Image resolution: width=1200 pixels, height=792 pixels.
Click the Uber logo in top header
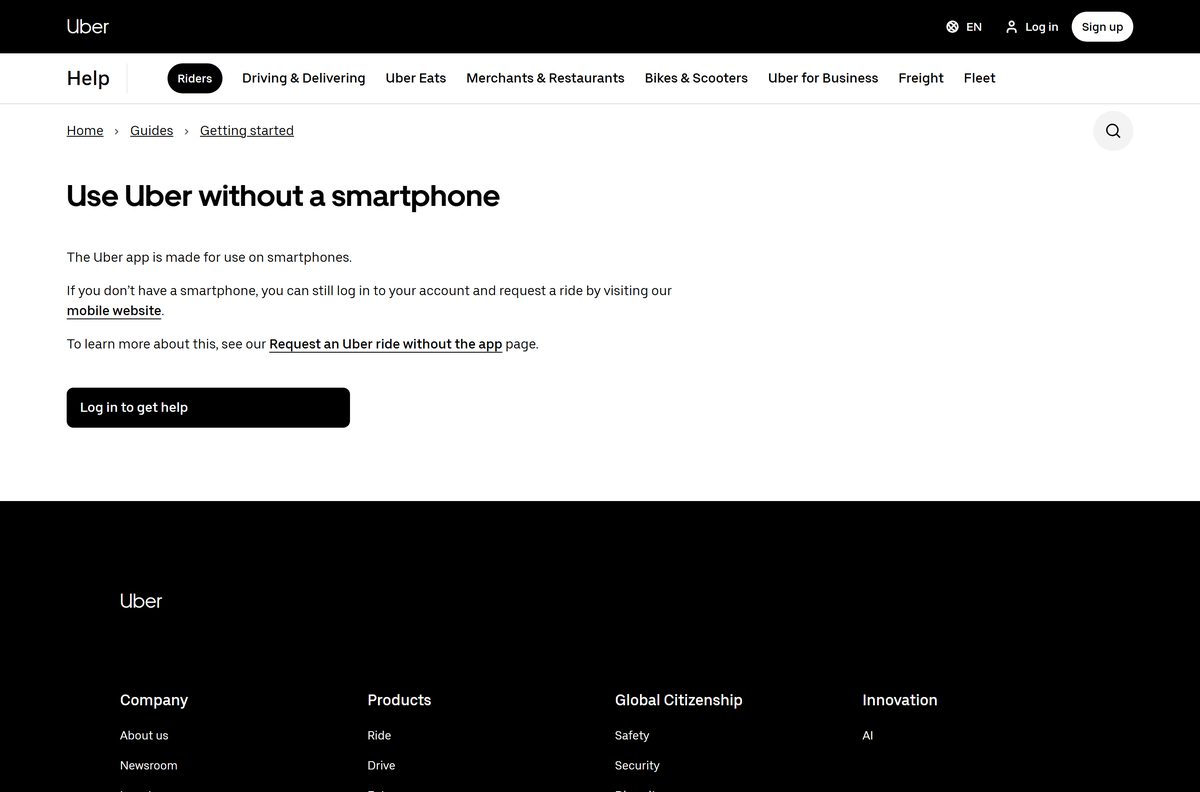88,26
